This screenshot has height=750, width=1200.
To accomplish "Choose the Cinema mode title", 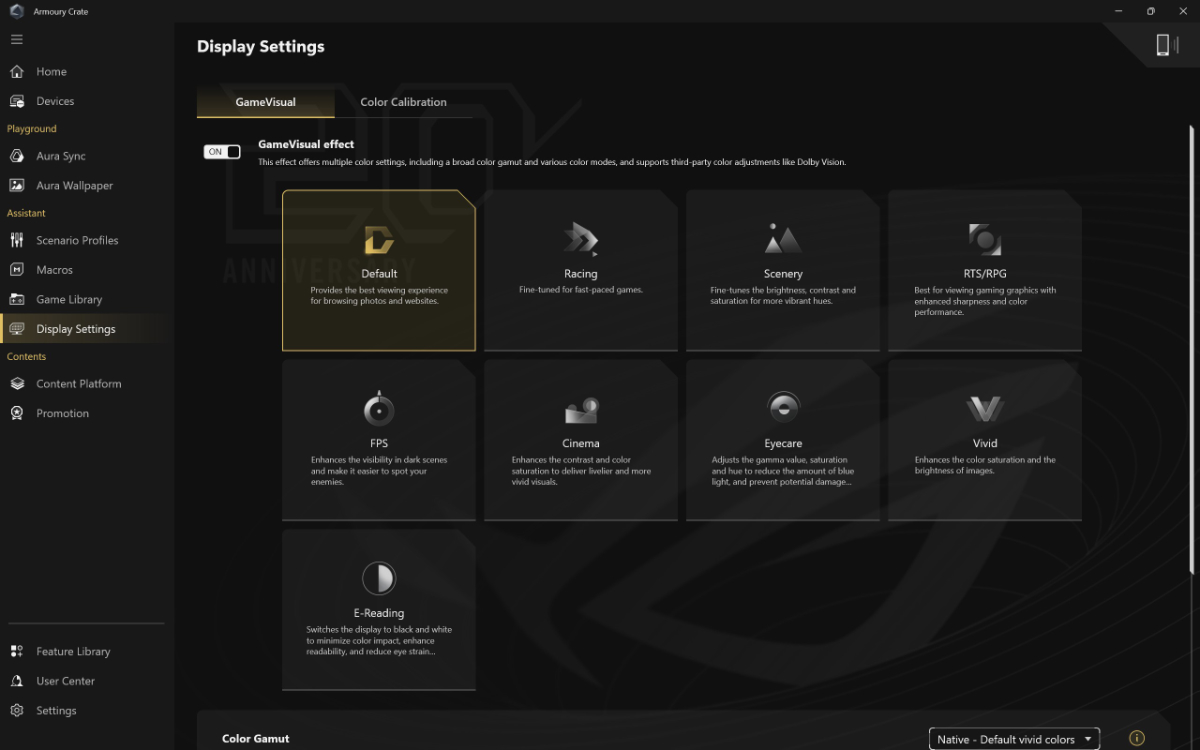I will click(581, 444).
